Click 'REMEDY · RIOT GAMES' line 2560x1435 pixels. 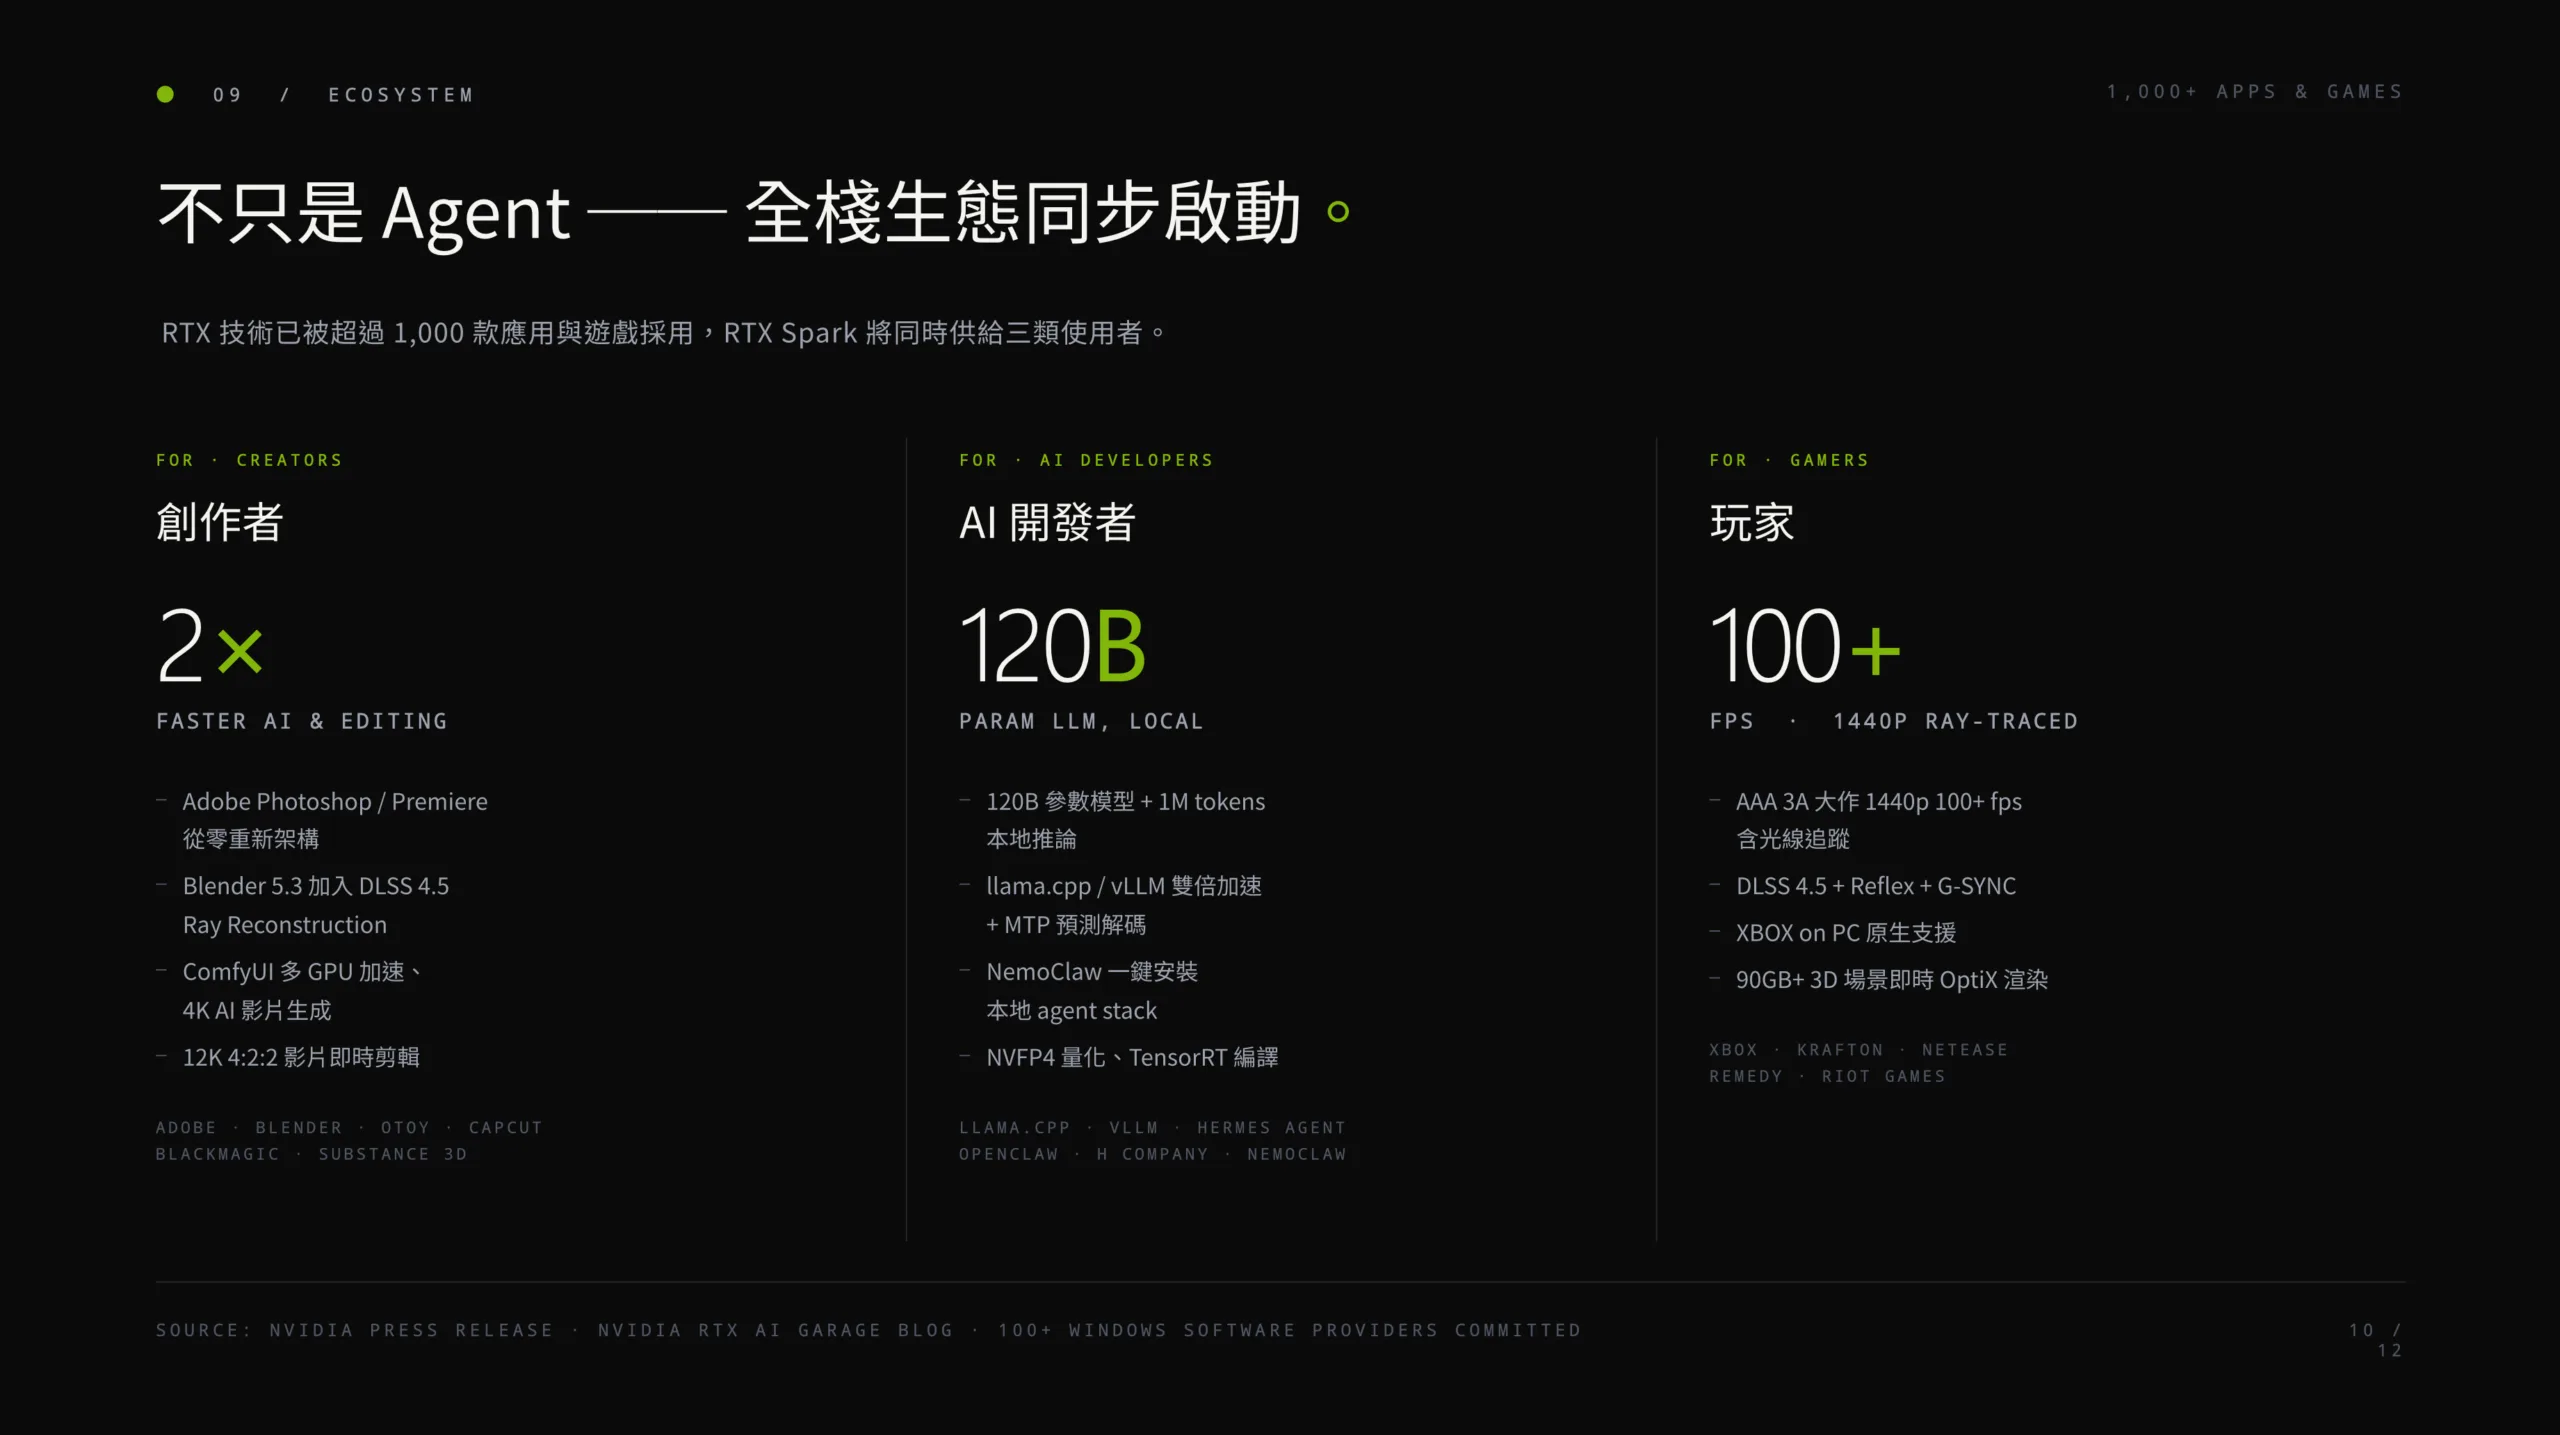coord(1828,1076)
